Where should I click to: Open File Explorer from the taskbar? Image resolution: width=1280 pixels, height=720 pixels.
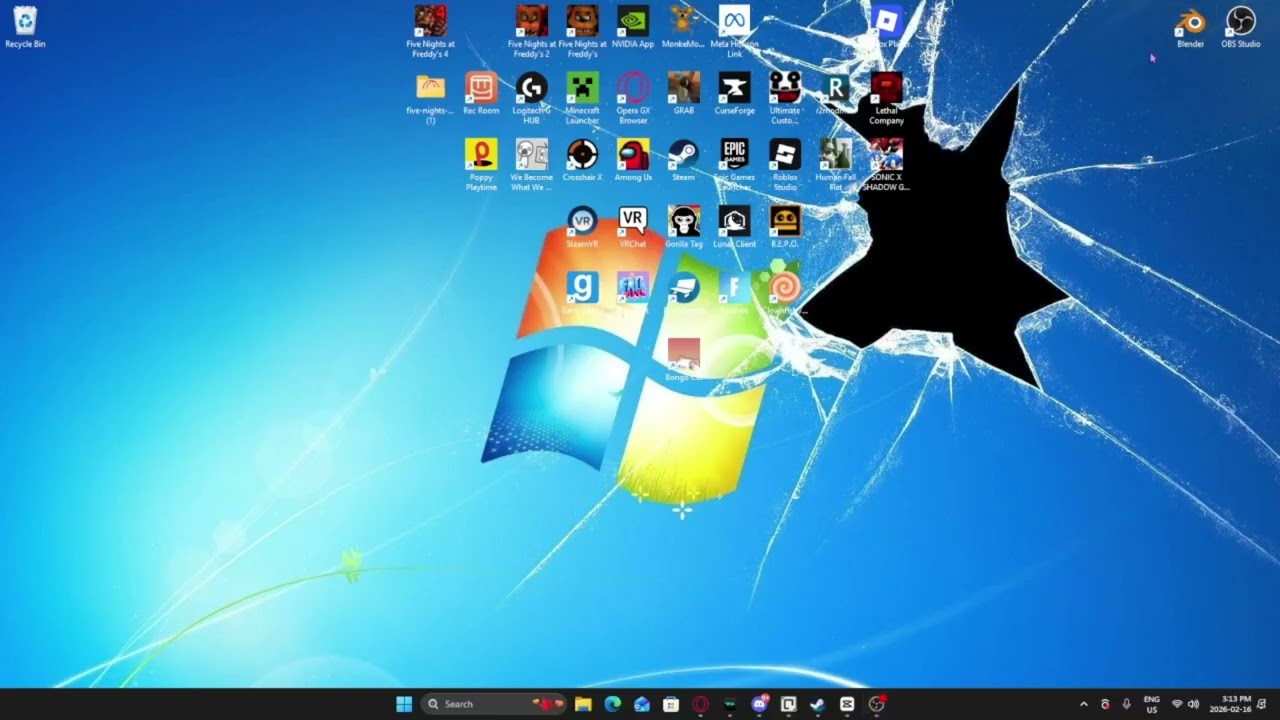coord(583,704)
